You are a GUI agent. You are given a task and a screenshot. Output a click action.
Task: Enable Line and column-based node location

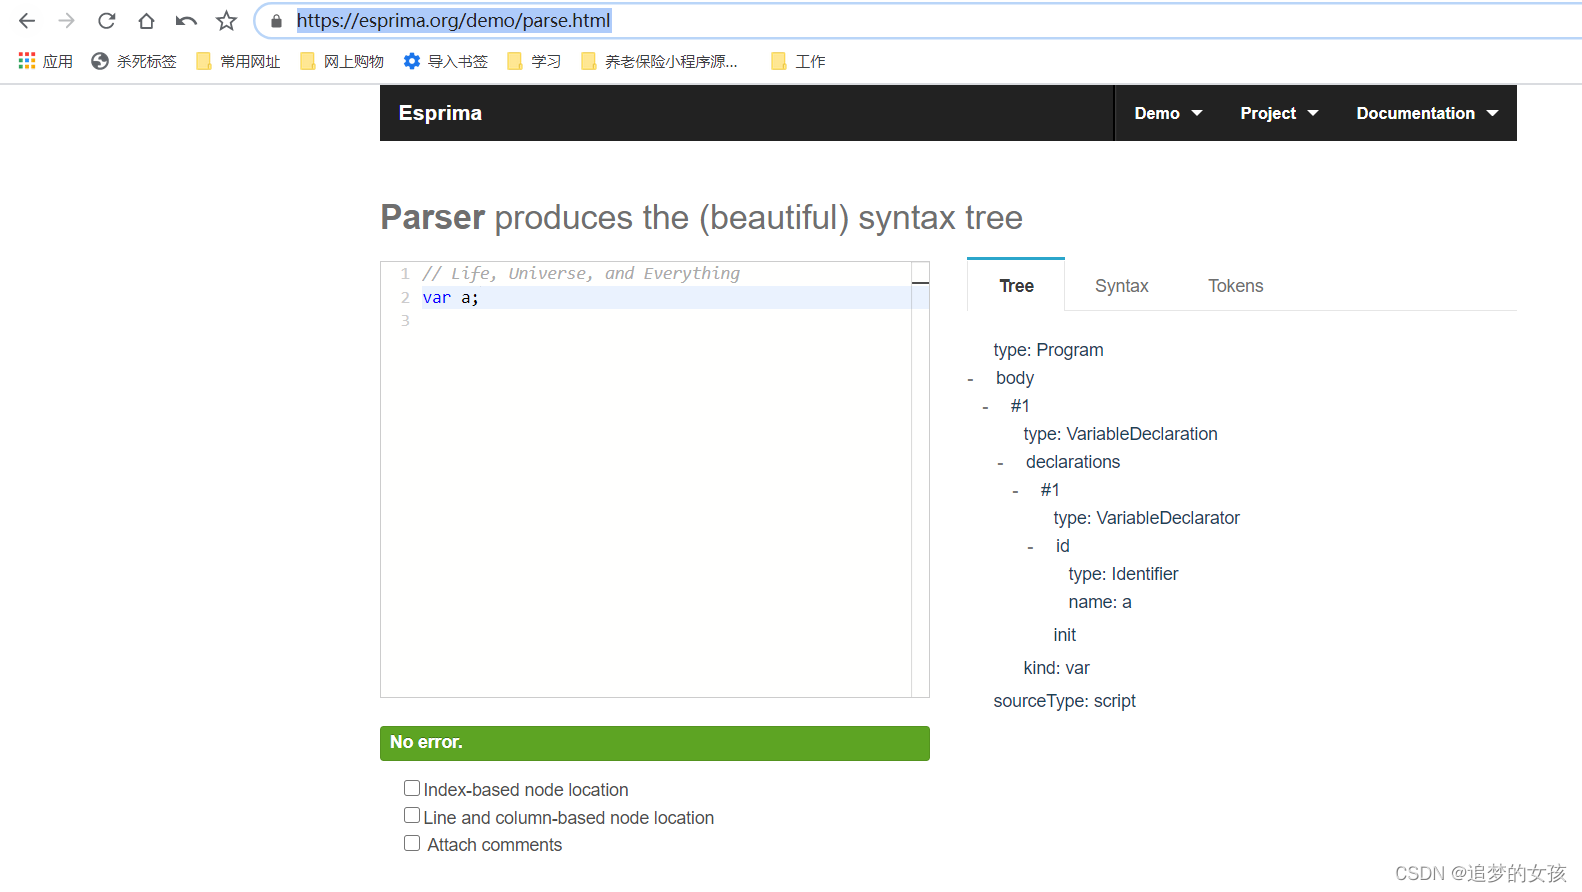(x=411, y=815)
